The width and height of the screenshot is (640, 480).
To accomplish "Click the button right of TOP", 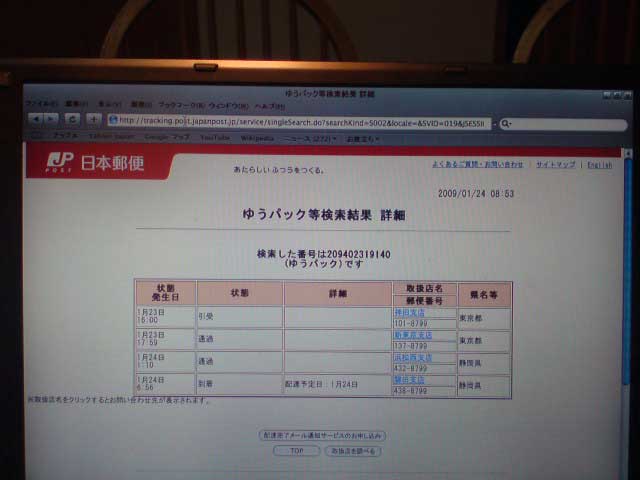I will click(x=353, y=451).
